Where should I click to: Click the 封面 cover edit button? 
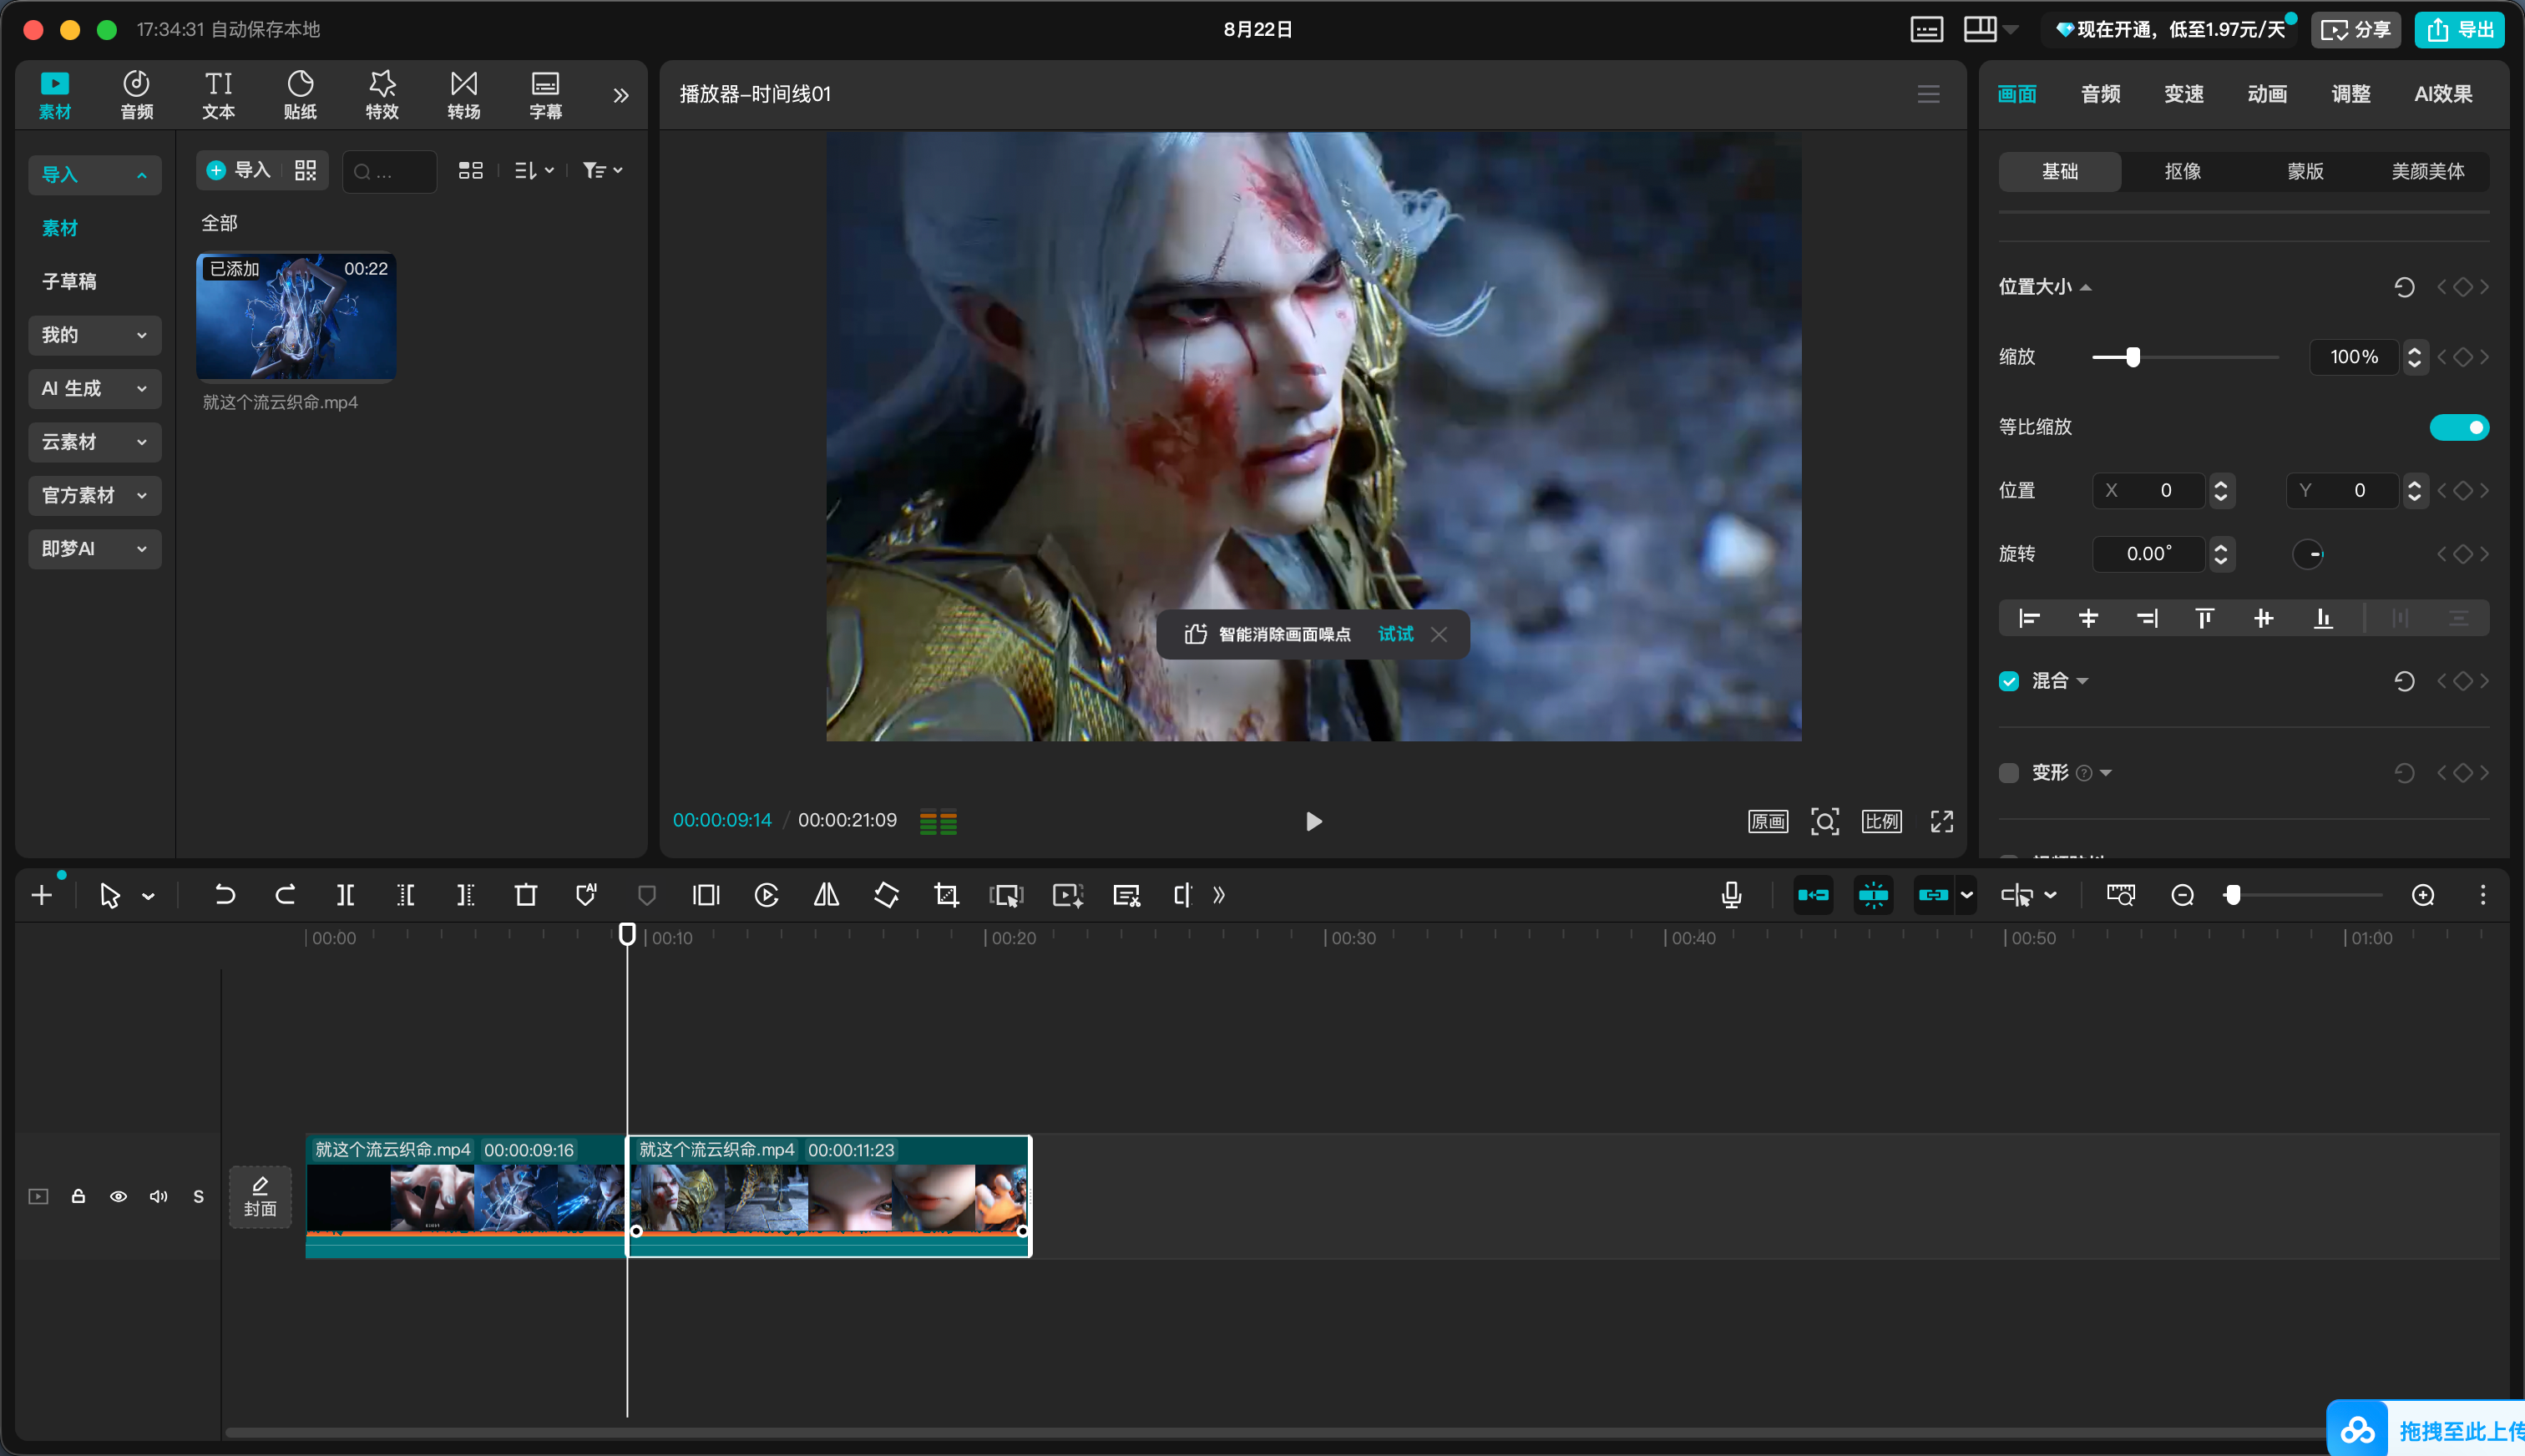(x=260, y=1196)
